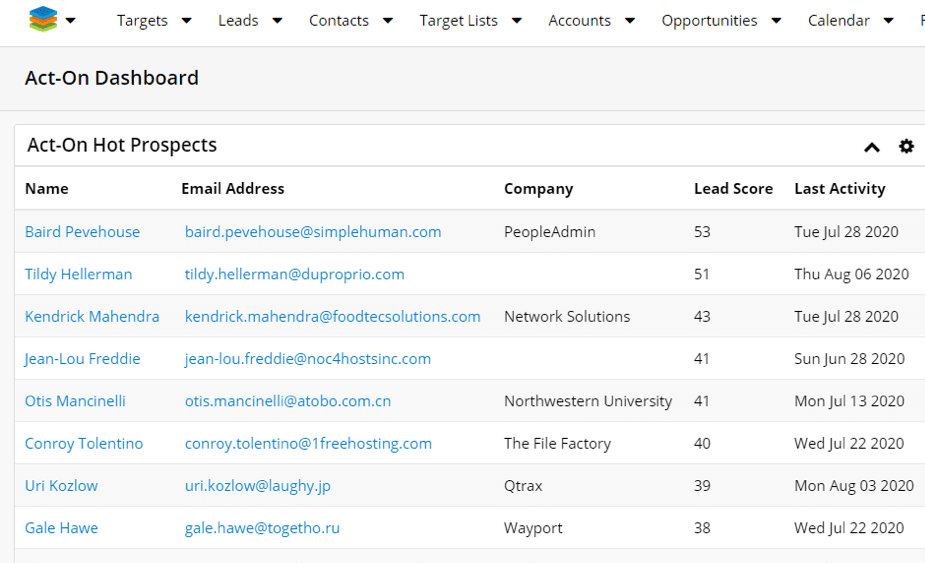Open the Target Lists menu
925x563 pixels.
click(458, 21)
